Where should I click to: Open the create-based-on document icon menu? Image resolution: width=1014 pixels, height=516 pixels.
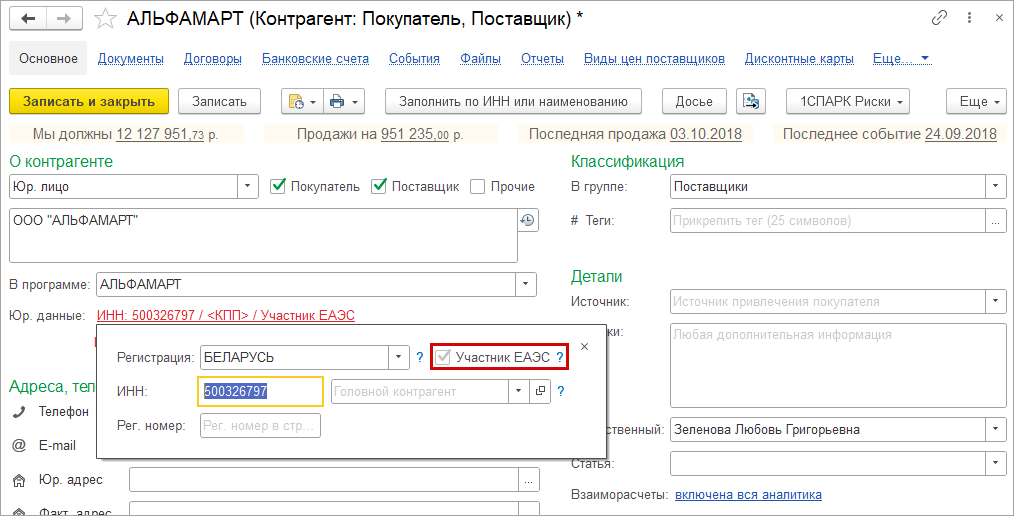(302, 102)
